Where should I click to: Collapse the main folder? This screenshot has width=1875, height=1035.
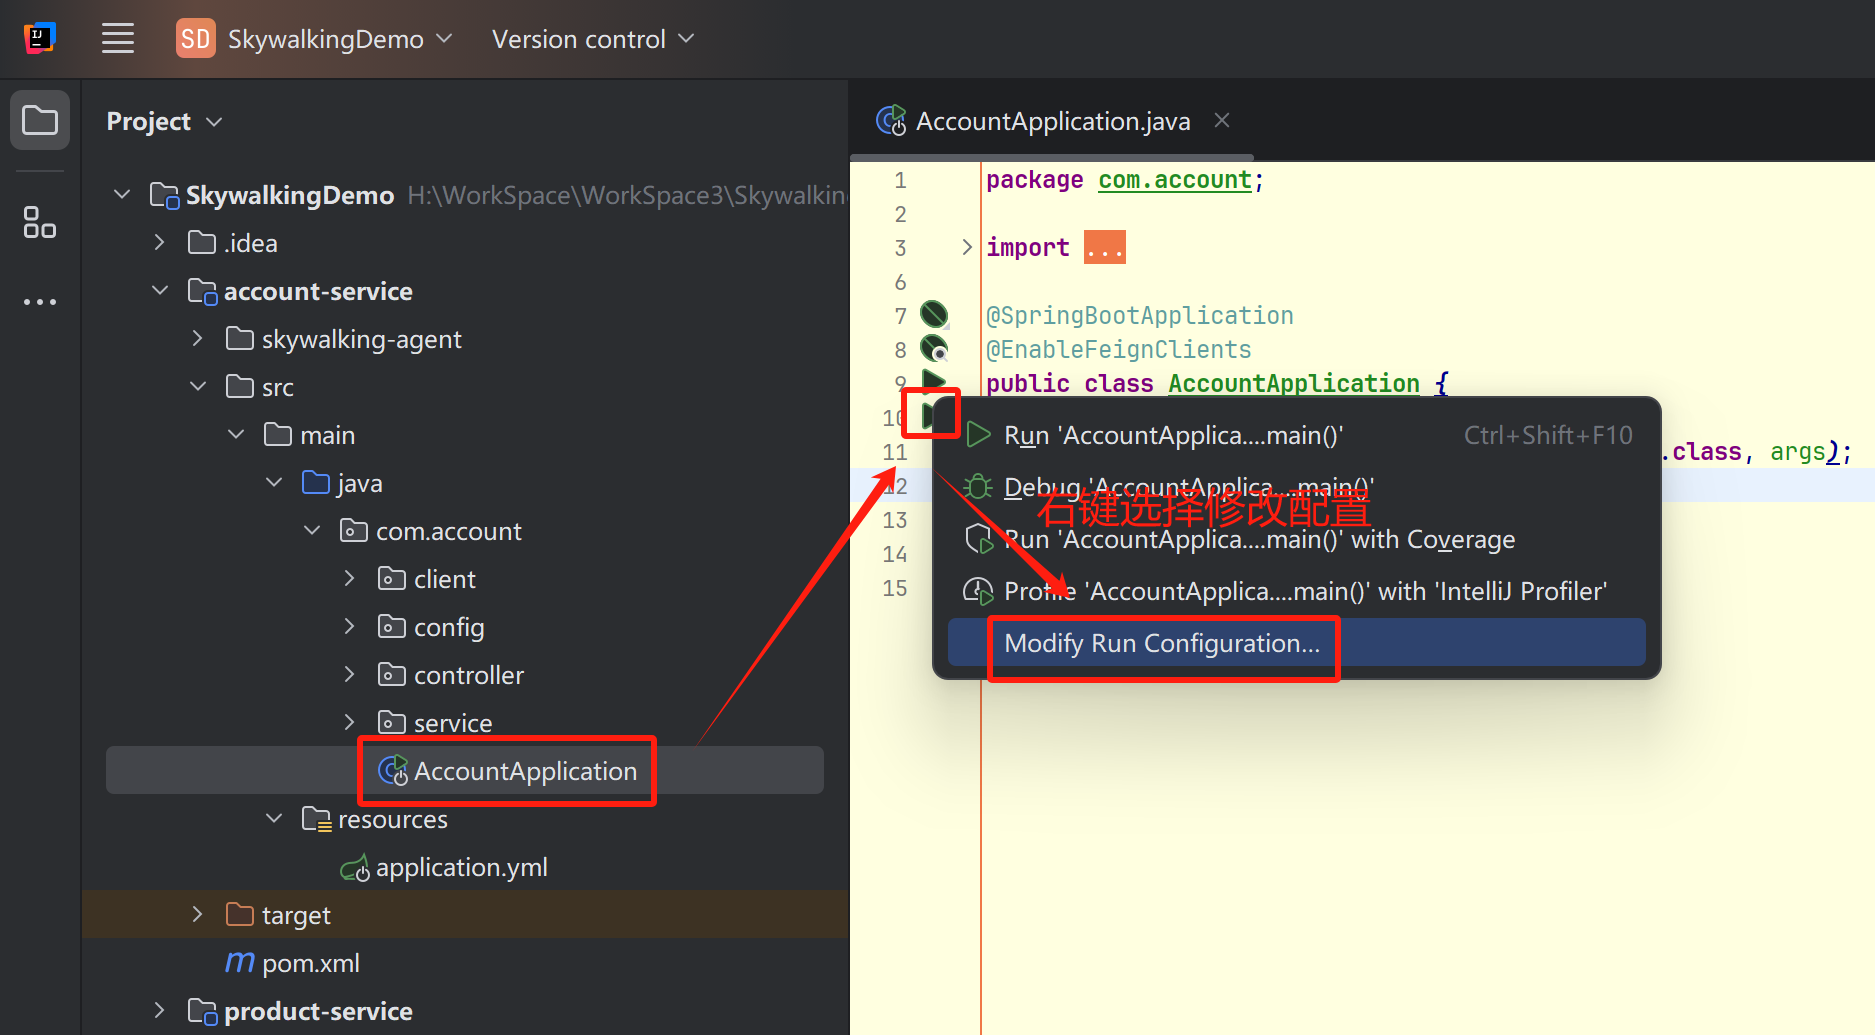click(x=236, y=434)
